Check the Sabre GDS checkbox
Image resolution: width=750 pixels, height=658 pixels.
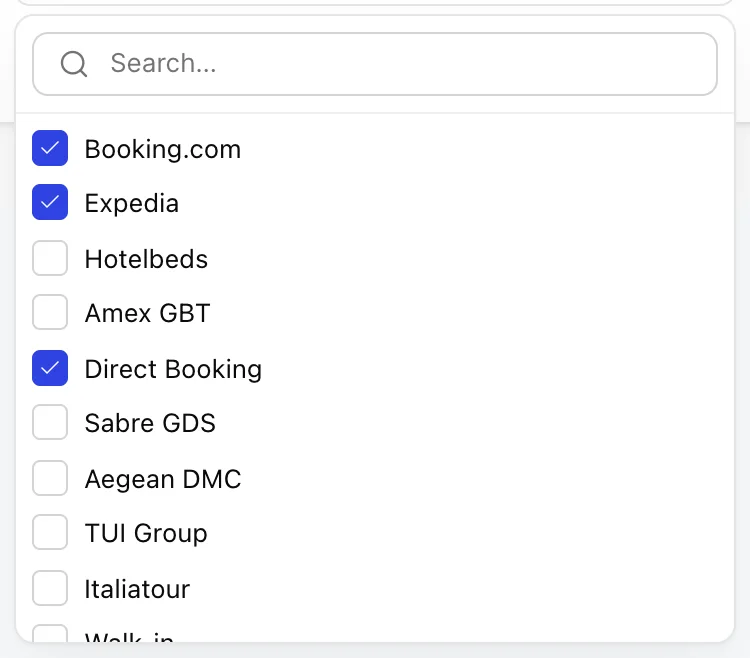pyautogui.click(x=50, y=422)
